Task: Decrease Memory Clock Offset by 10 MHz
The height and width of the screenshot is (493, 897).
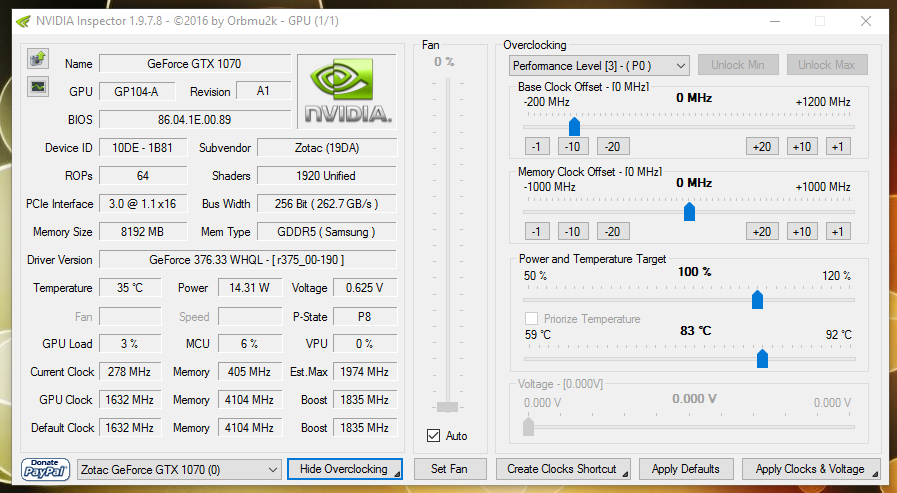Action: pos(573,232)
